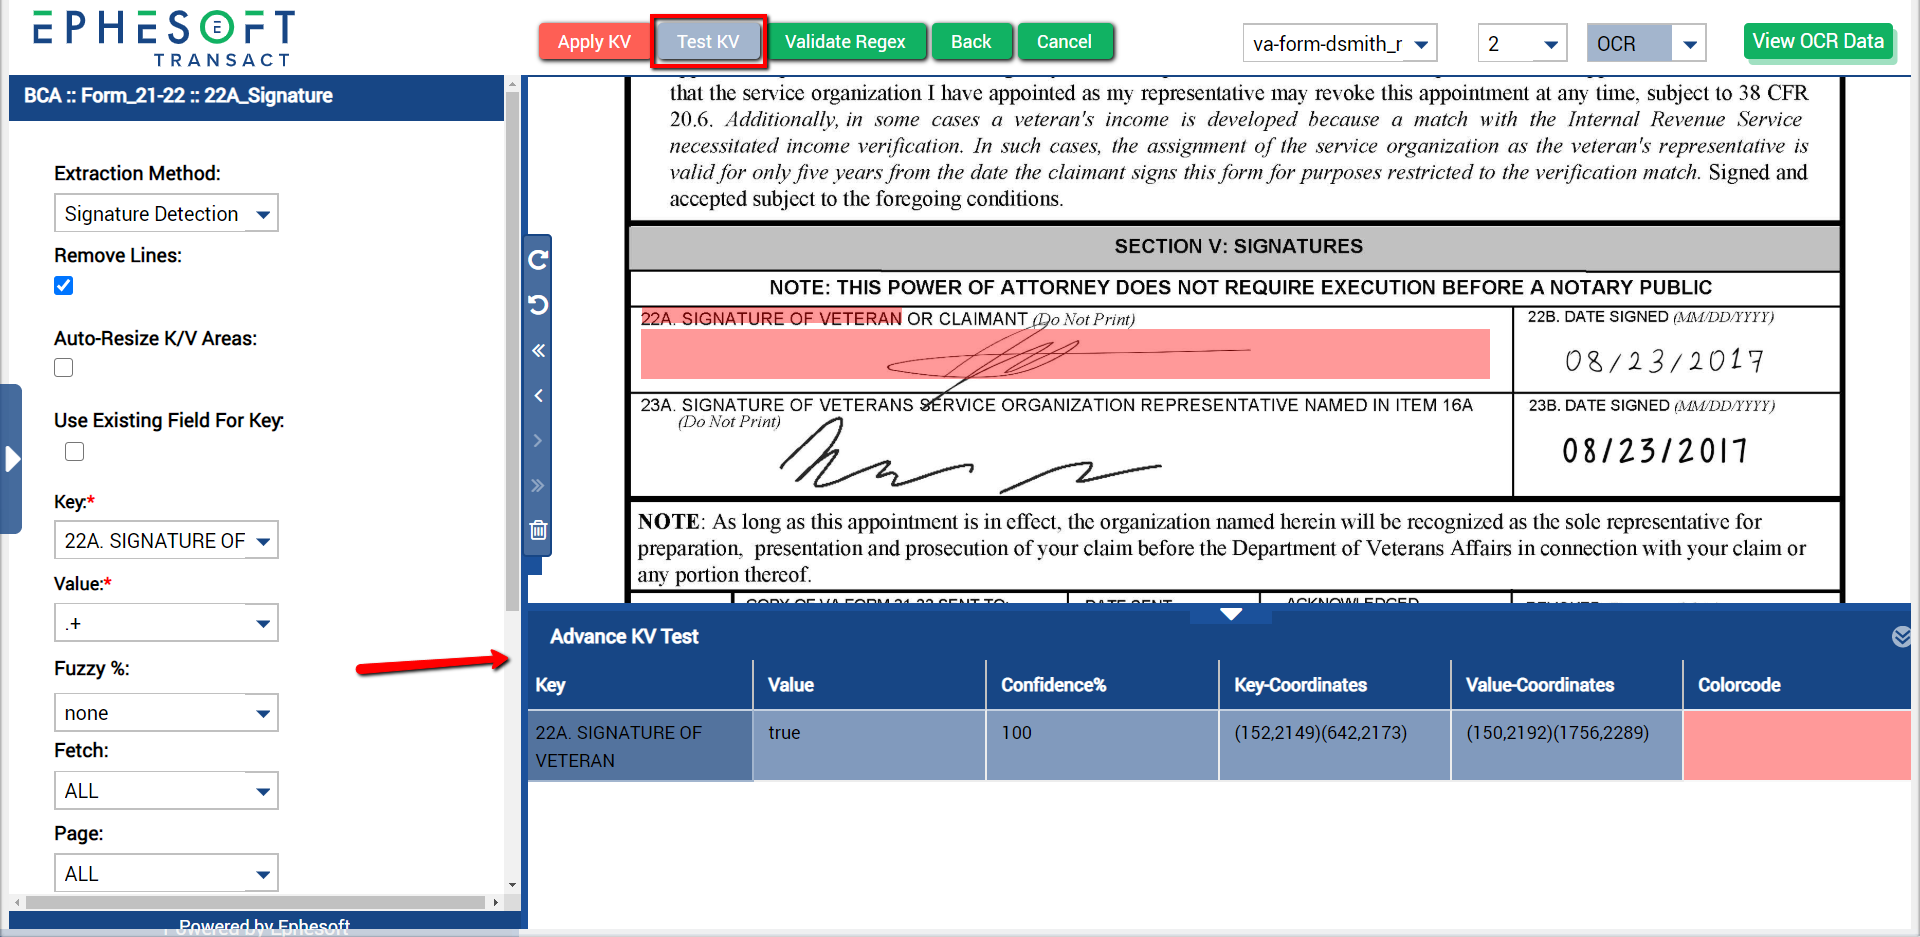Image resolution: width=1920 pixels, height=937 pixels.
Task: Go to last page double-right chevron
Action: (x=538, y=485)
